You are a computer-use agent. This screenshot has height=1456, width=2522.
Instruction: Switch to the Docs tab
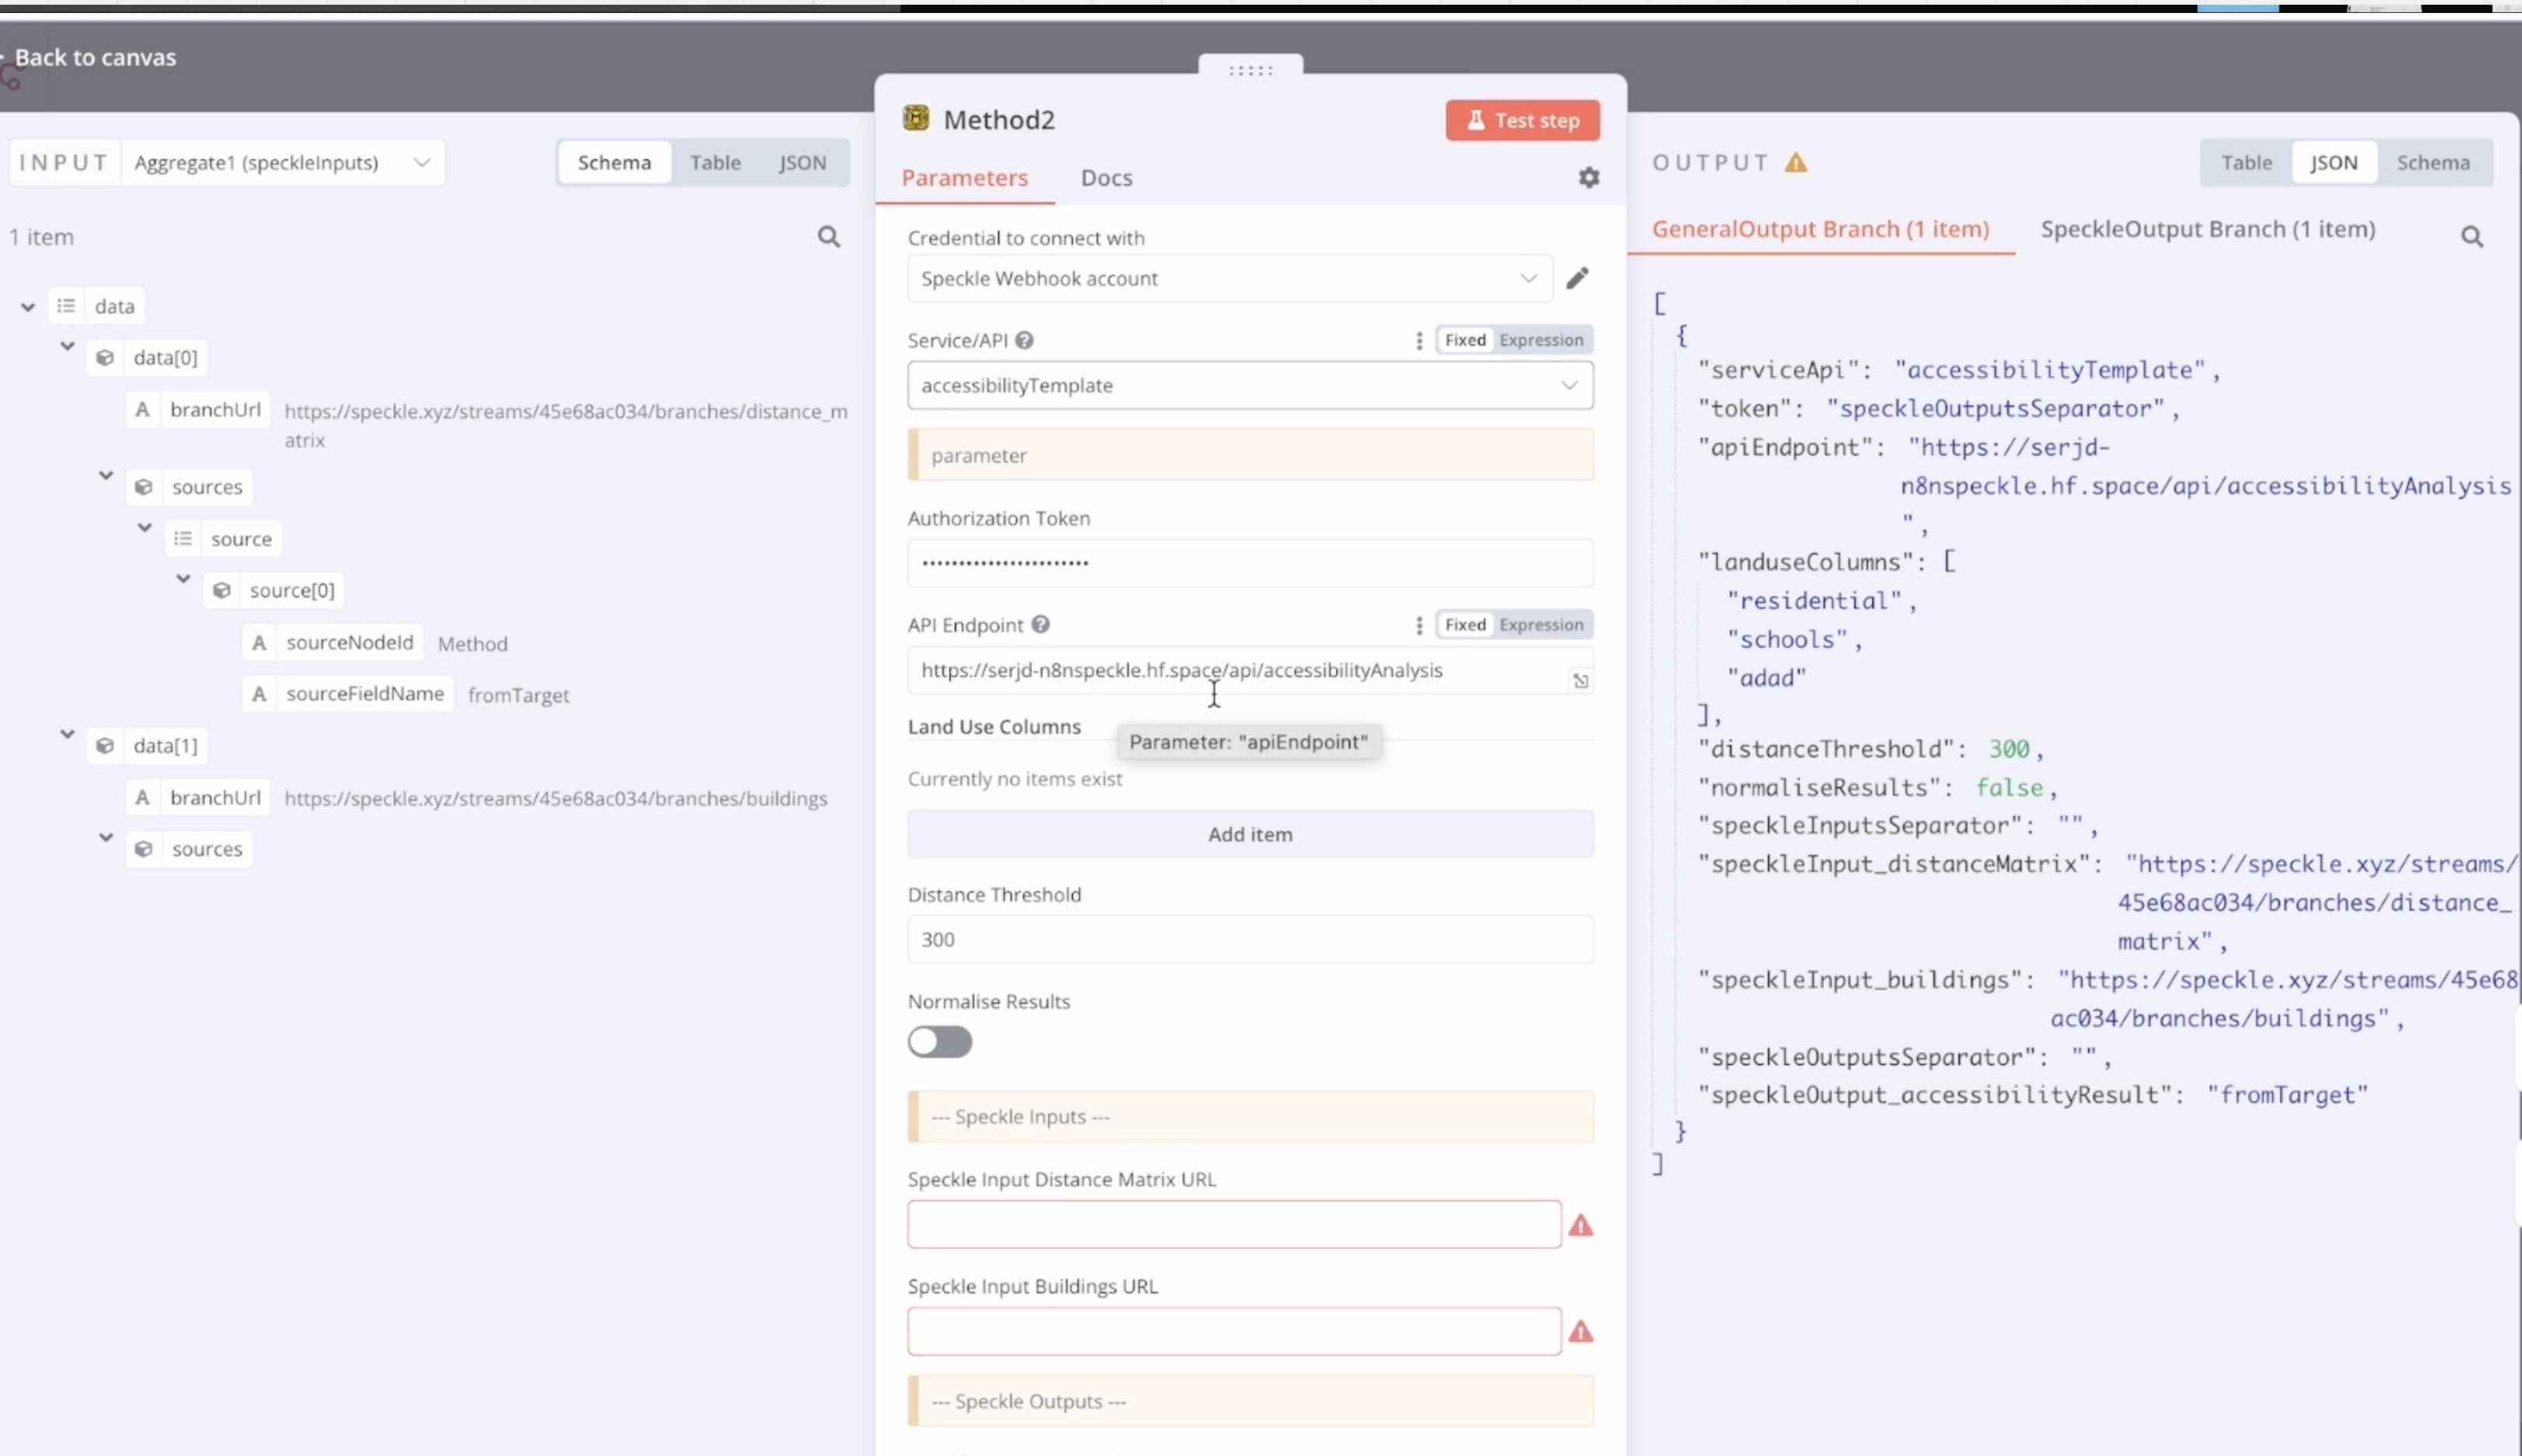(1106, 178)
